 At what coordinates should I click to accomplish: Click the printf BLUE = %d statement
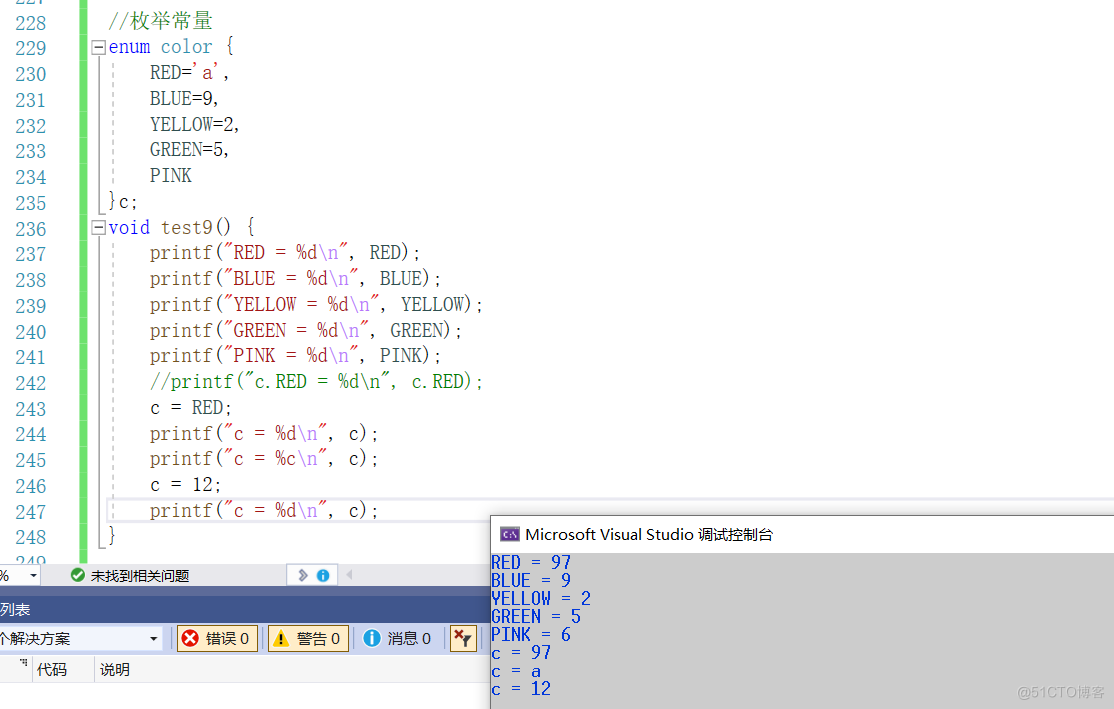click(296, 278)
